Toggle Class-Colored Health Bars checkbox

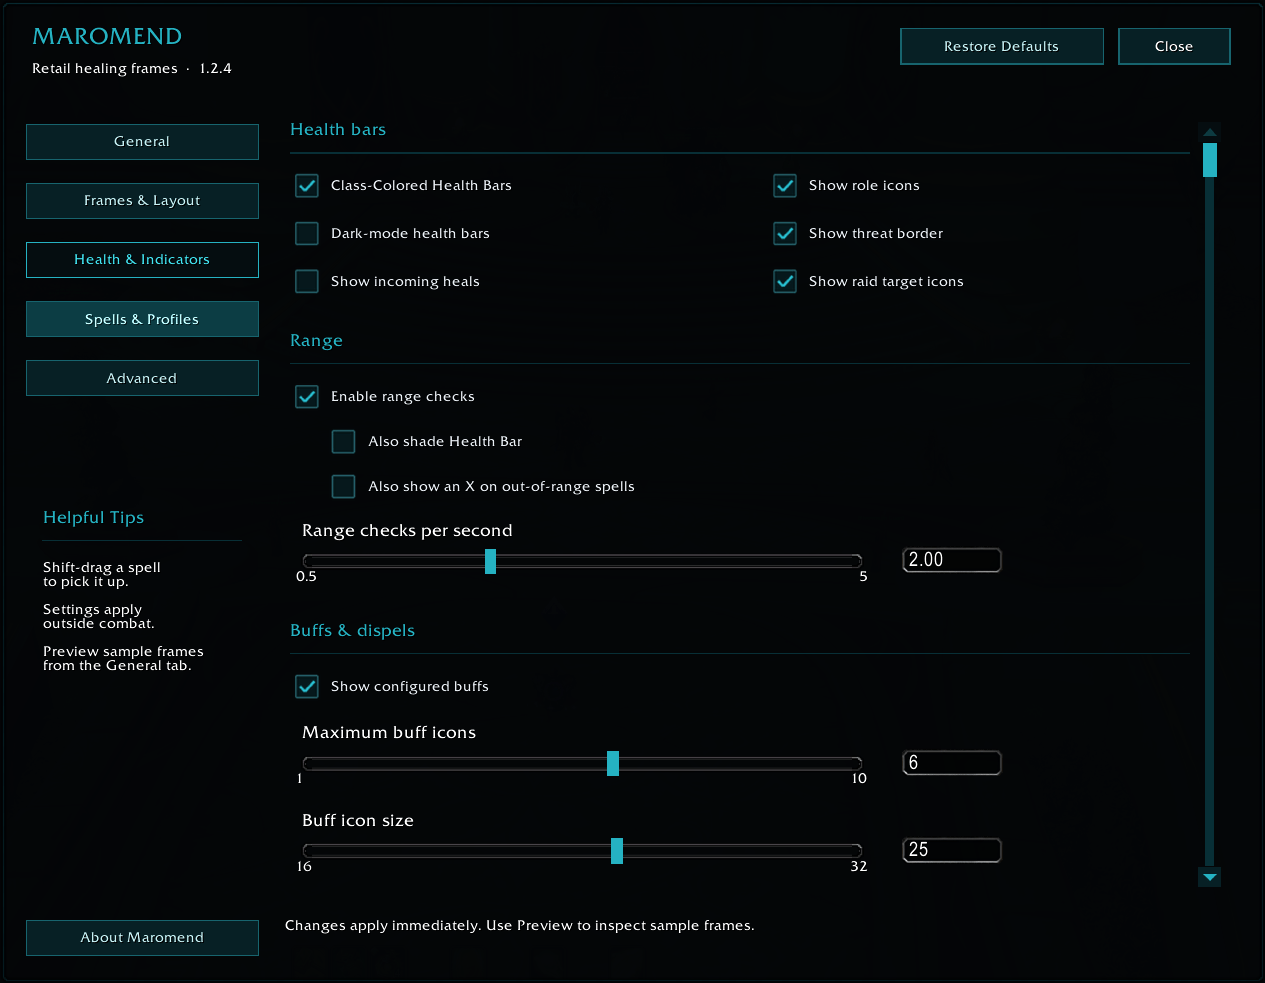pyautogui.click(x=307, y=186)
